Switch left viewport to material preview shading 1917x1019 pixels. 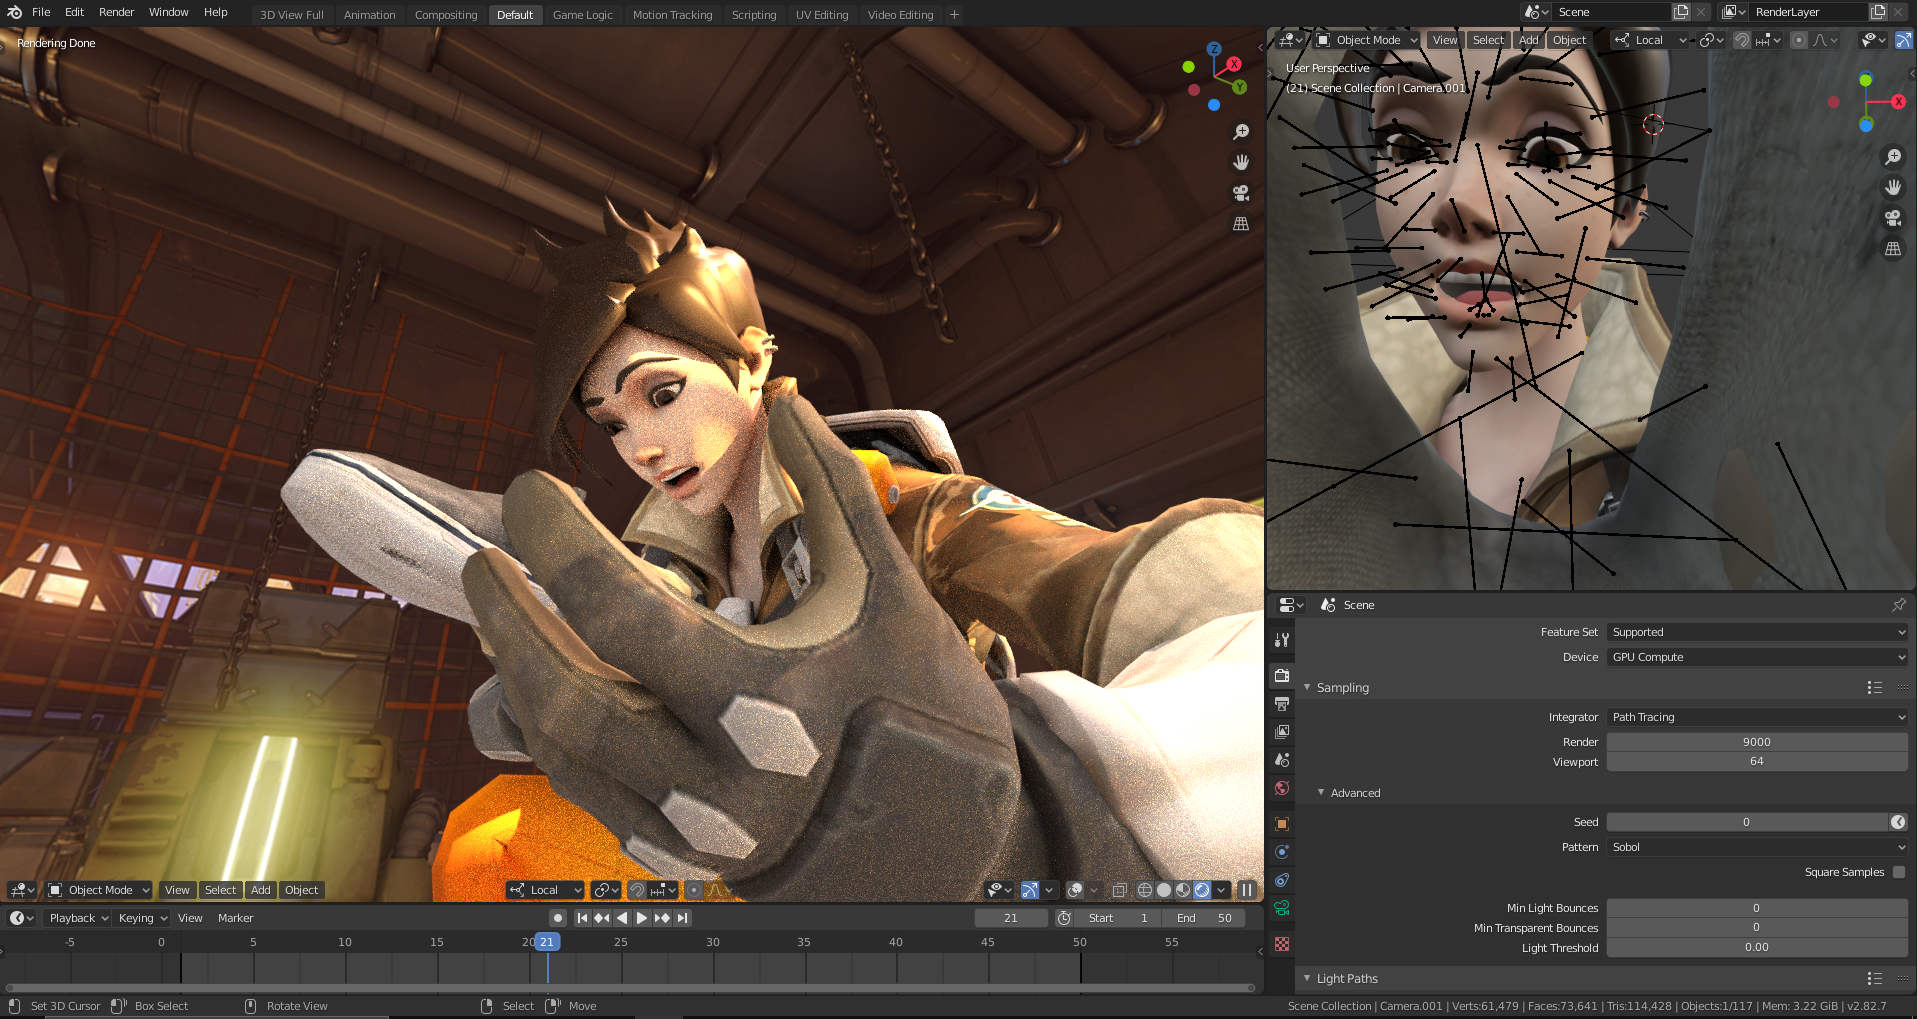pyautogui.click(x=1183, y=890)
